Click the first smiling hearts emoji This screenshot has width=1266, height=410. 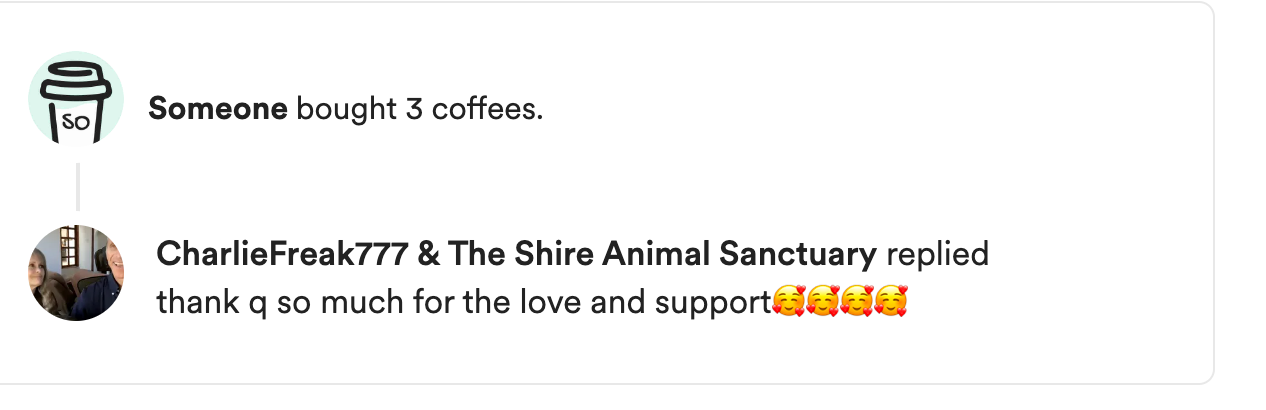click(x=790, y=301)
